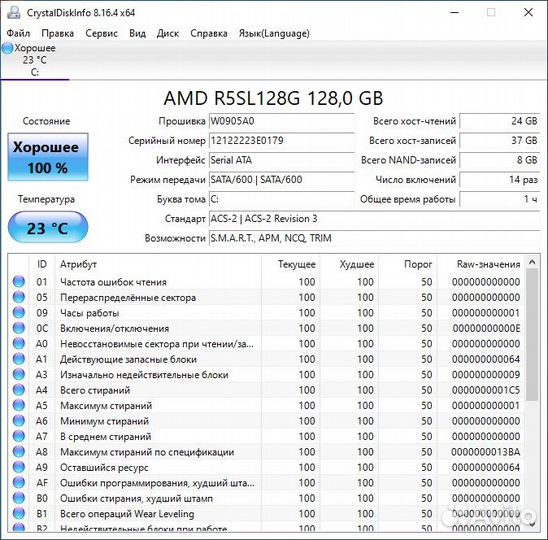This screenshot has width=548, height=540.
Task: Click the interface field Serial ATA
Action: click(x=282, y=160)
